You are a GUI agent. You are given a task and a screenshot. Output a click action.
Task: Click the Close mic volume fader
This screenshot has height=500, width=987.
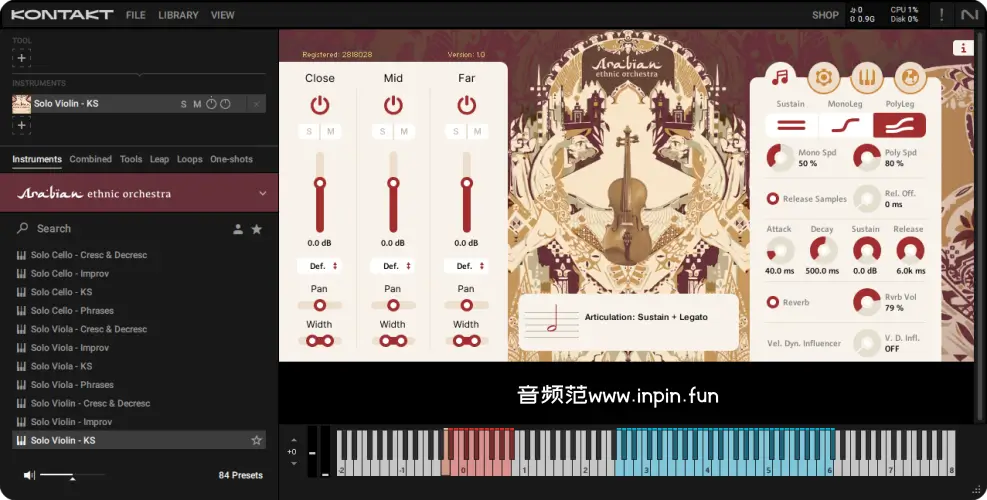click(320, 193)
